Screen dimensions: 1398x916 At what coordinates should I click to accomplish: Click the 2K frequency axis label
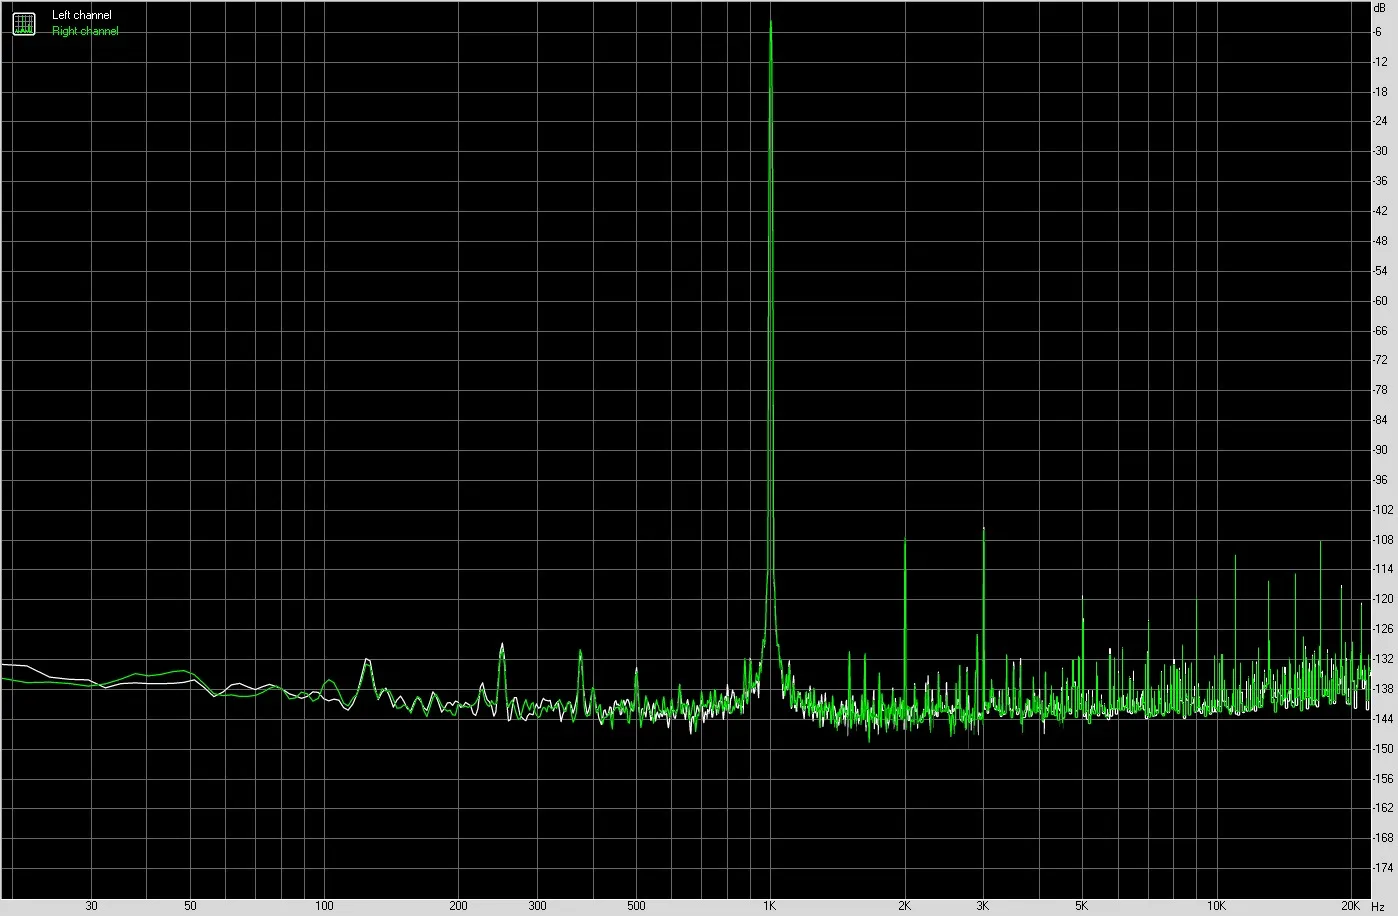pyautogui.click(x=904, y=906)
